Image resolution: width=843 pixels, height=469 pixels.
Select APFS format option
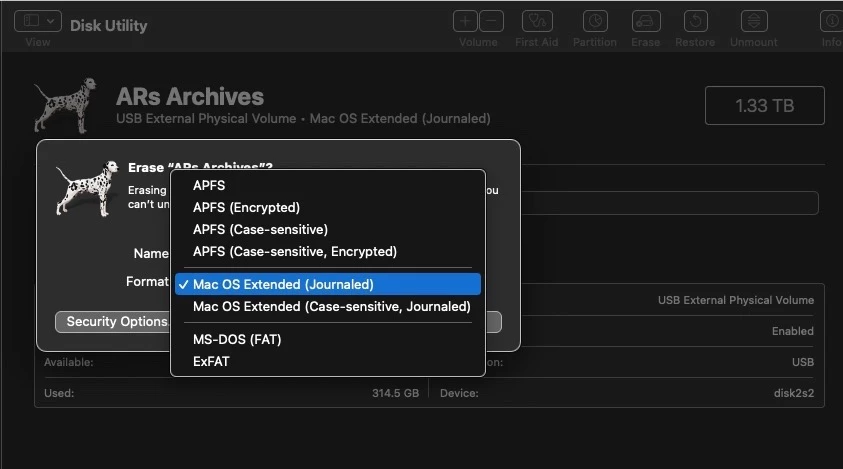click(327, 185)
